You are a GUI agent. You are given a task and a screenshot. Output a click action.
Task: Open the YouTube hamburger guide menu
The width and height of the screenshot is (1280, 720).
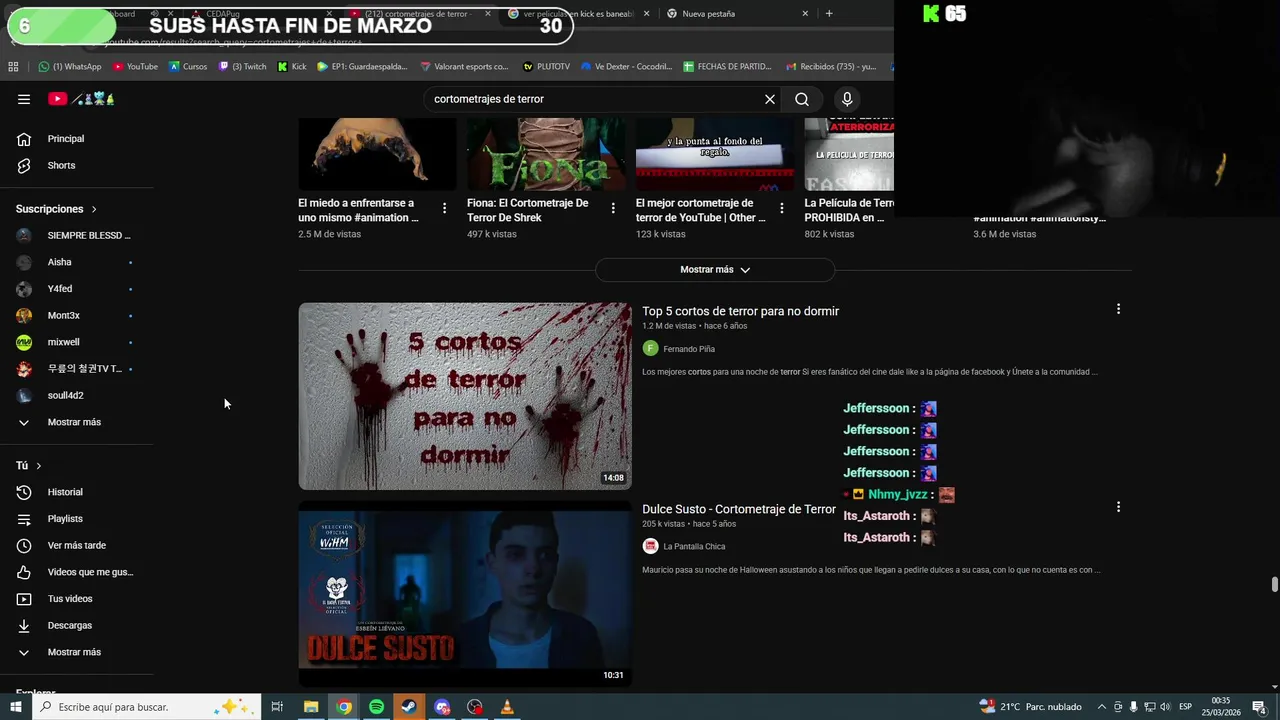coord(24,99)
